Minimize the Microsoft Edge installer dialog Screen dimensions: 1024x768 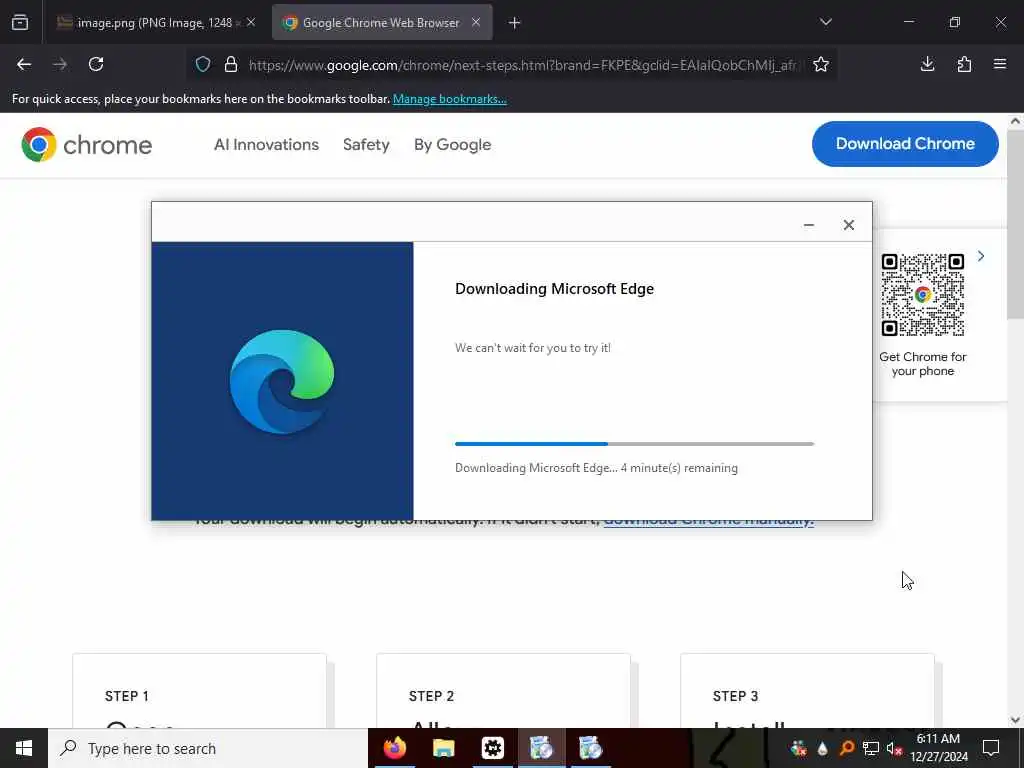pos(808,225)
